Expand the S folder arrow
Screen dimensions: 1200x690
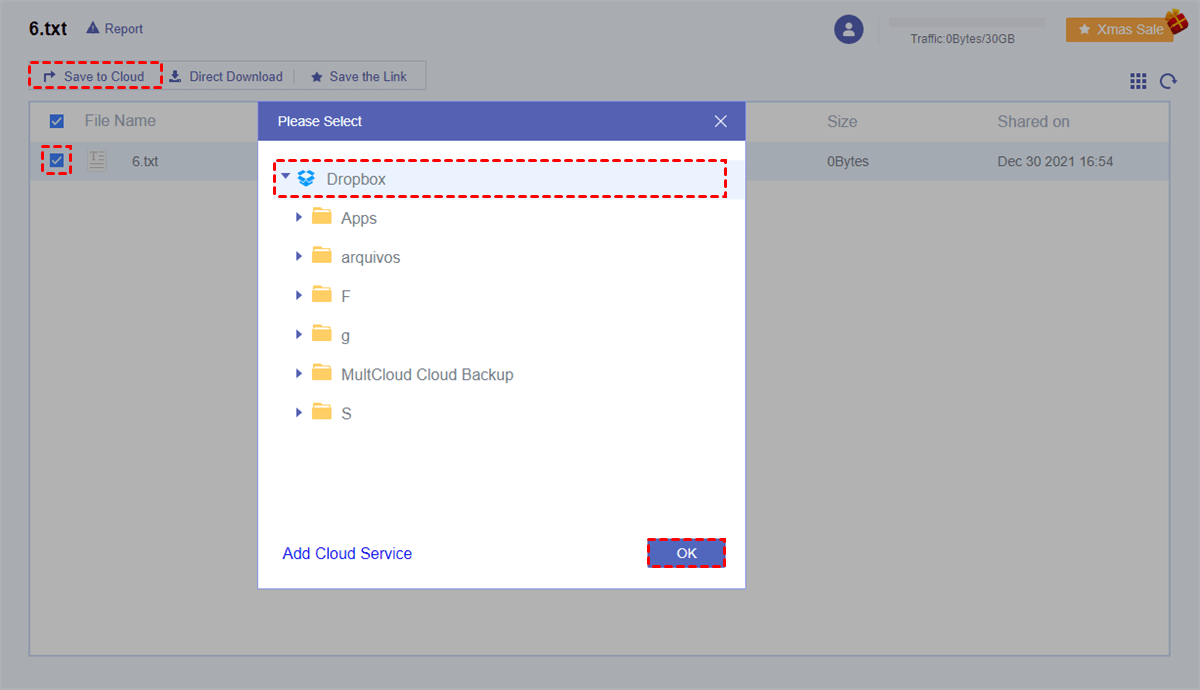(x=299, y=413)
